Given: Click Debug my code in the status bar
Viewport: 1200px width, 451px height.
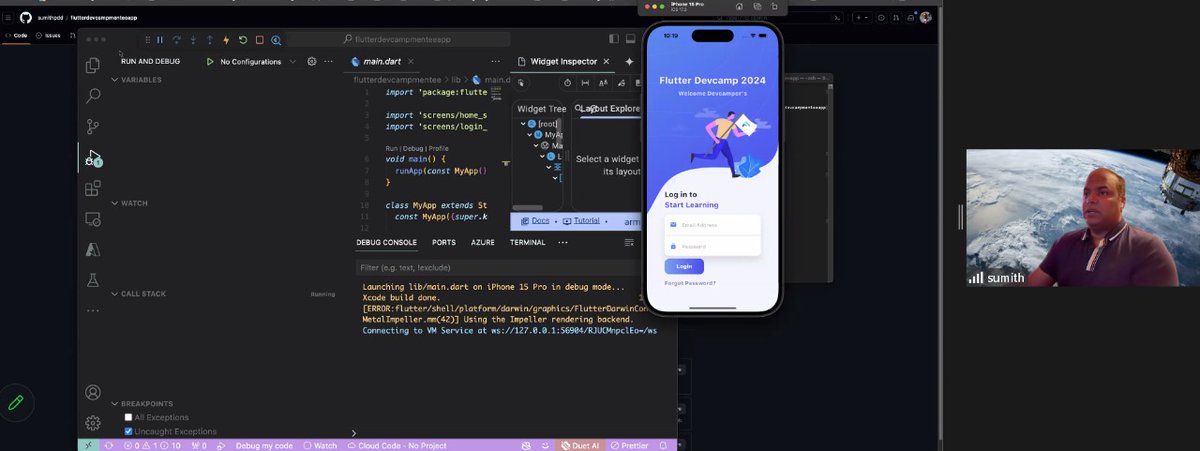Looking at the screenshot, I should (x=264, y=445).
